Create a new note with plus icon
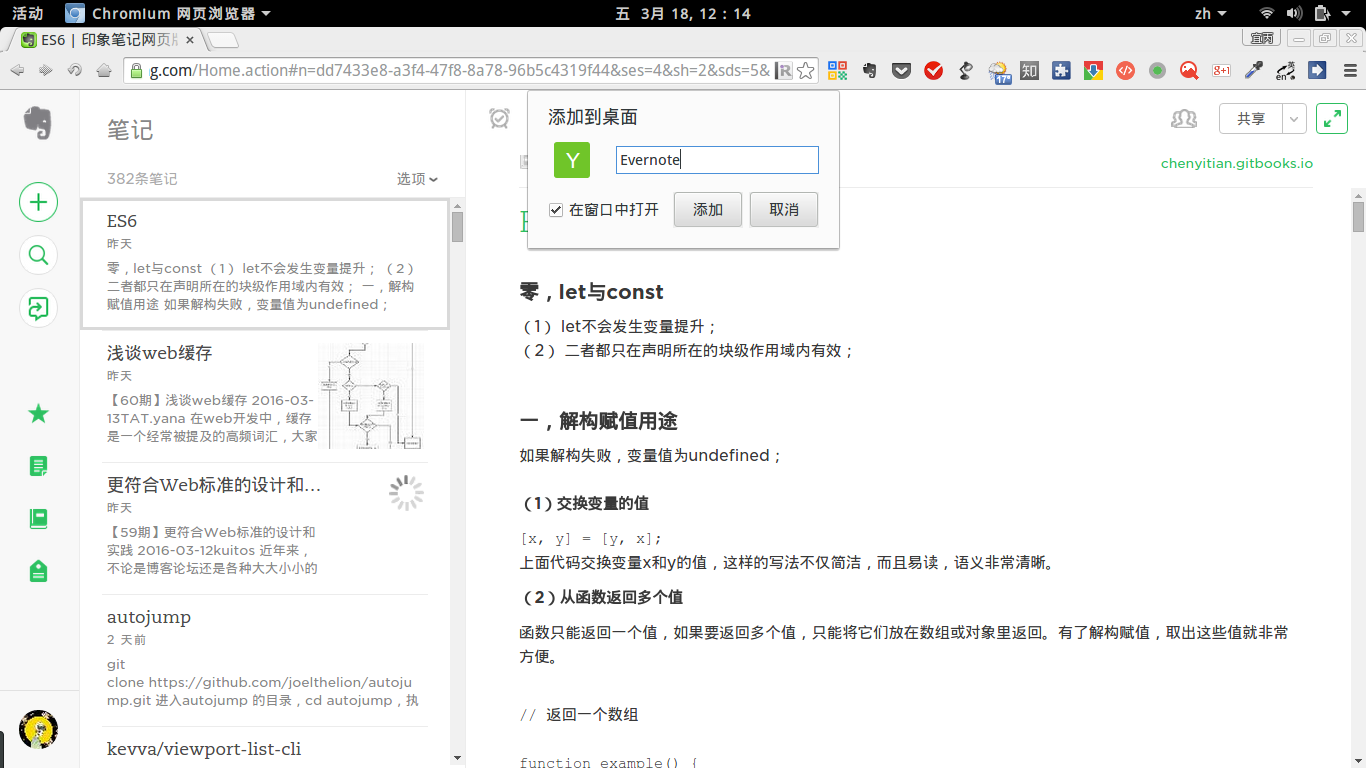Viewport: 1366px width, 768px height. coord(38,202)
